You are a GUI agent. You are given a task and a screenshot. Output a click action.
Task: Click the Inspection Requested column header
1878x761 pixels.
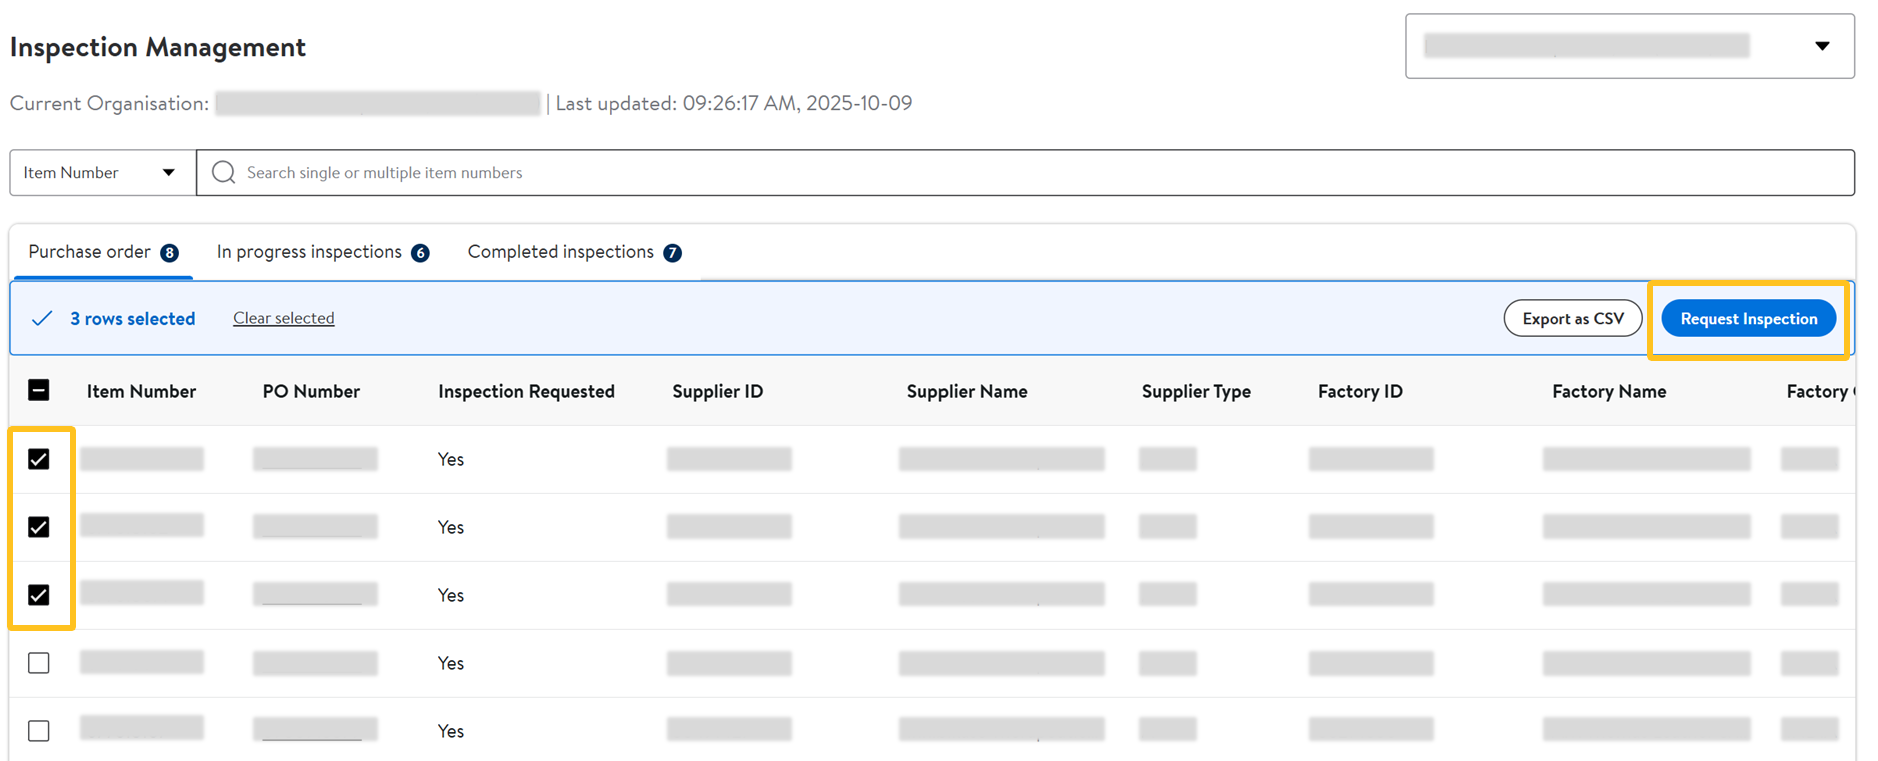[x=526, y=391]
